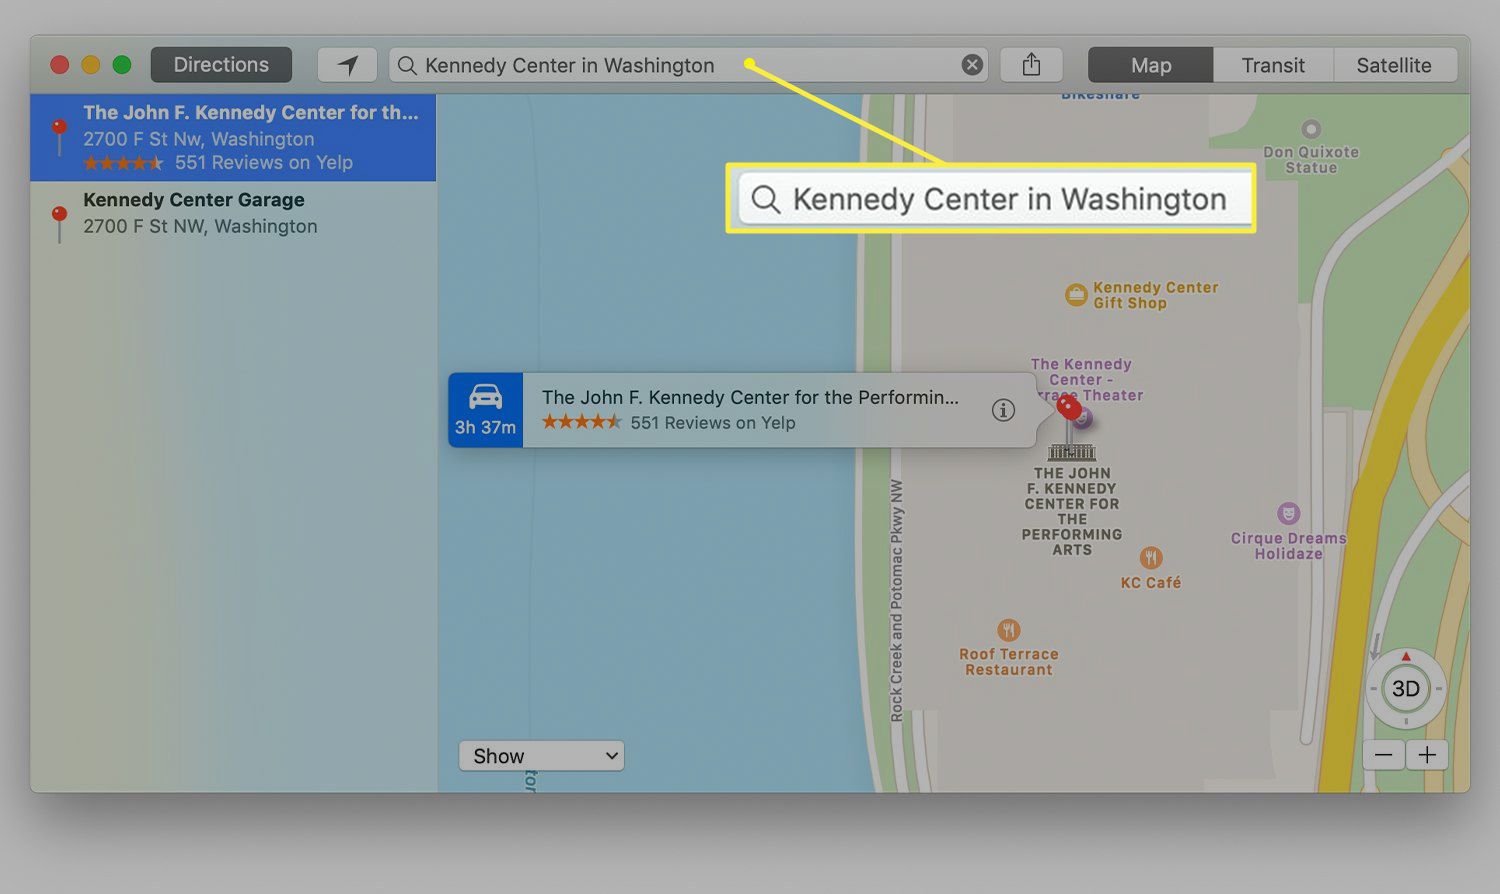Select the Kennedy Center Gift Shop marker
Viewport: 1500px width, 894px height.
click(1076, 295)
